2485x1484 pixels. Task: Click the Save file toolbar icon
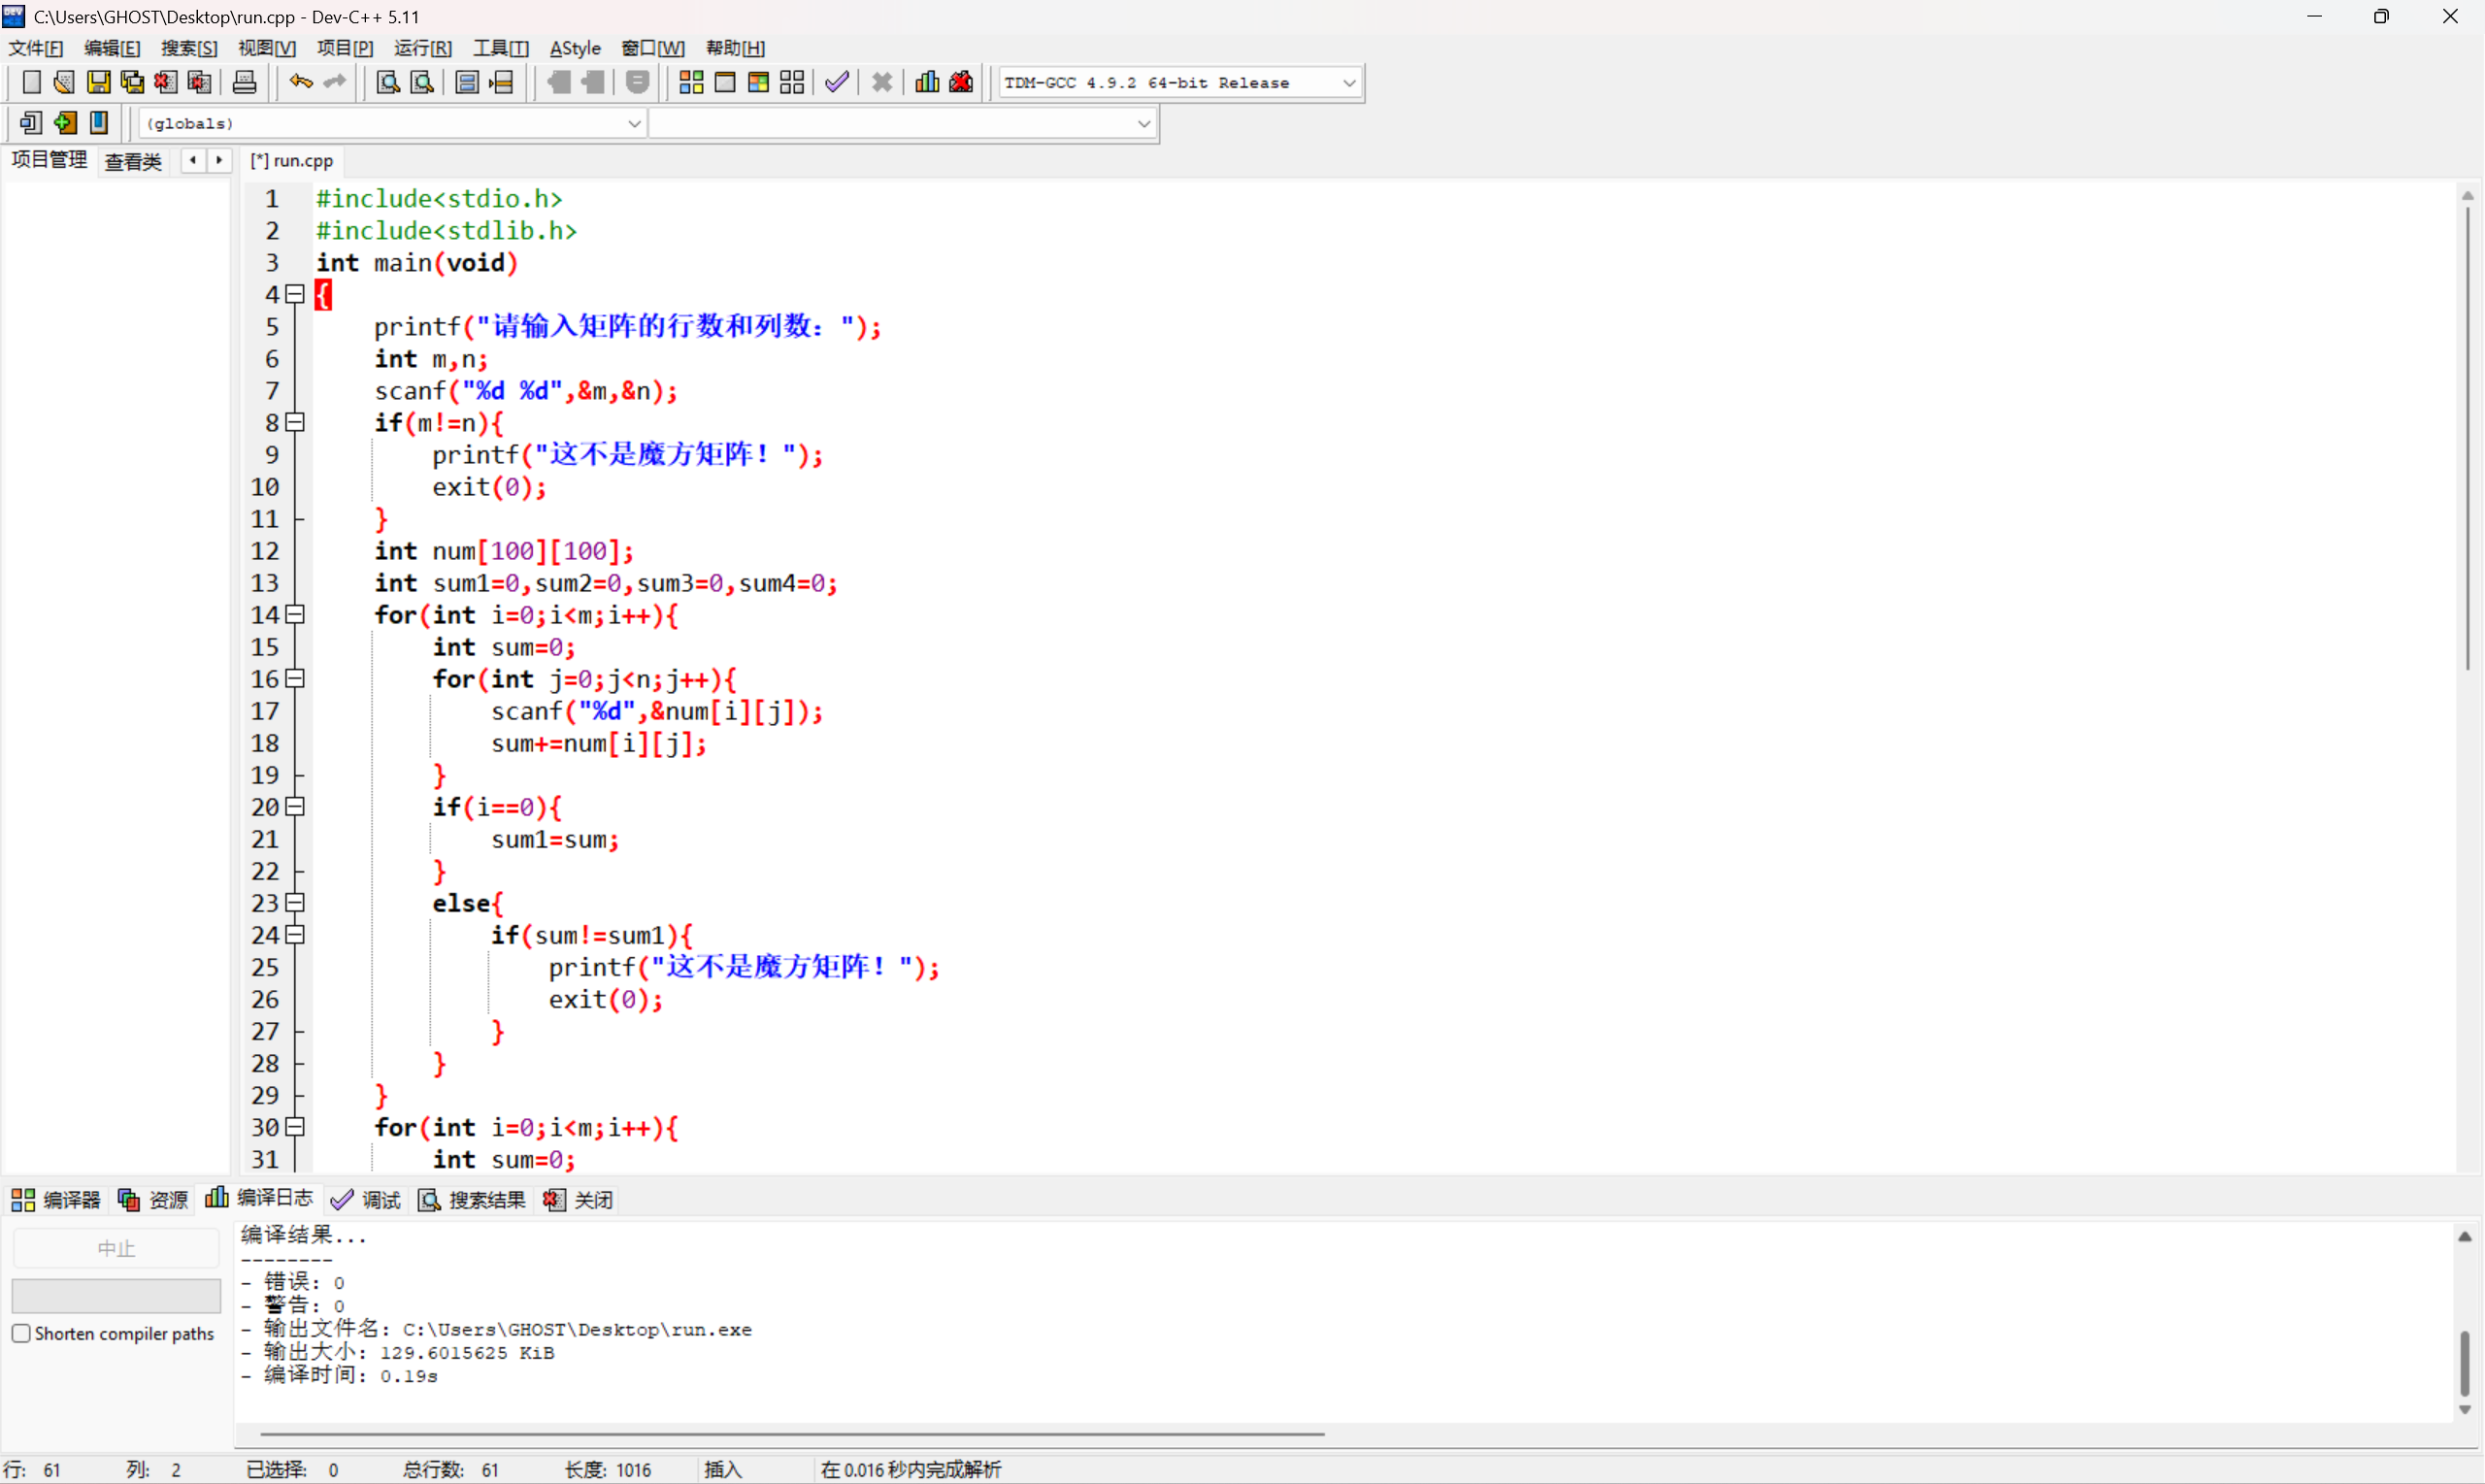click(98, 83)
